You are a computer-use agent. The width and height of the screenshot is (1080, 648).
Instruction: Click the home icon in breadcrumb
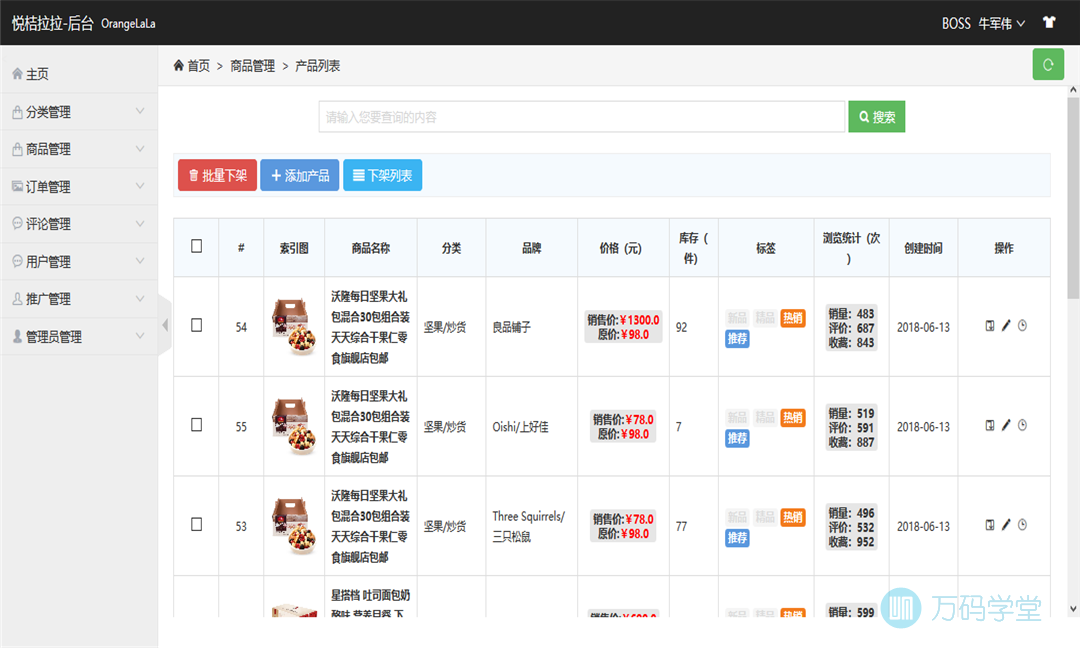tap(178, 65)
